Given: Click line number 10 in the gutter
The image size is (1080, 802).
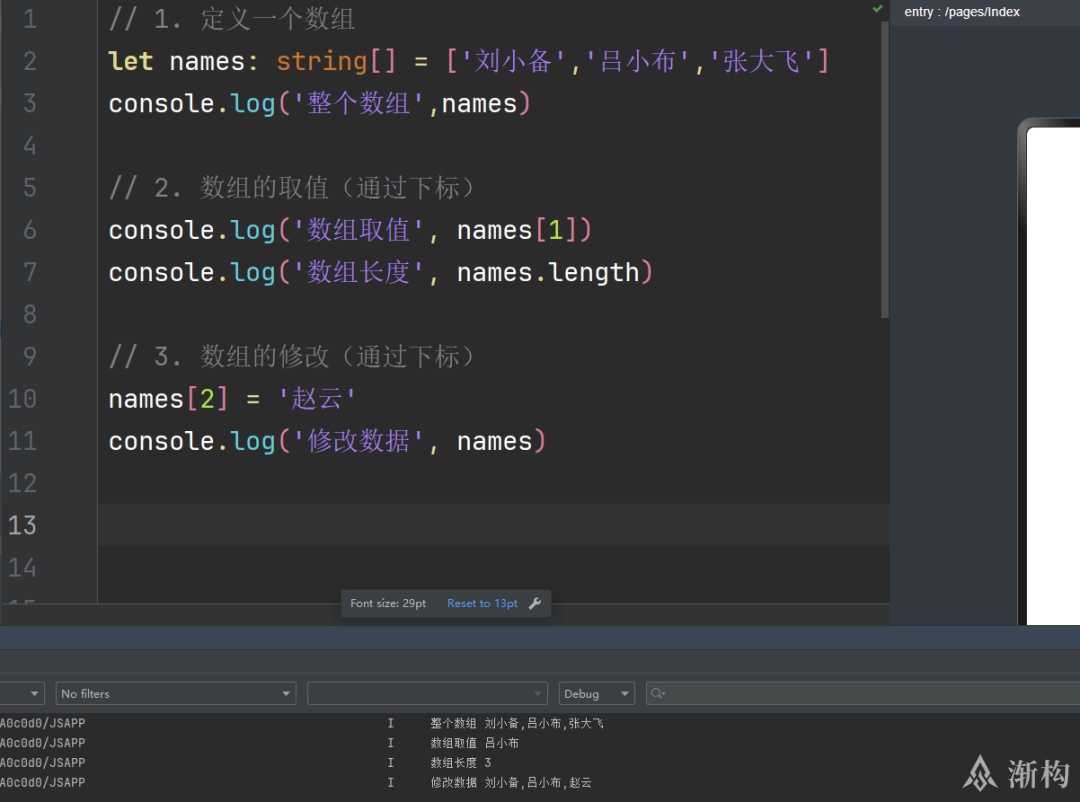Looking at the screenshot, I should click(22, 399).
